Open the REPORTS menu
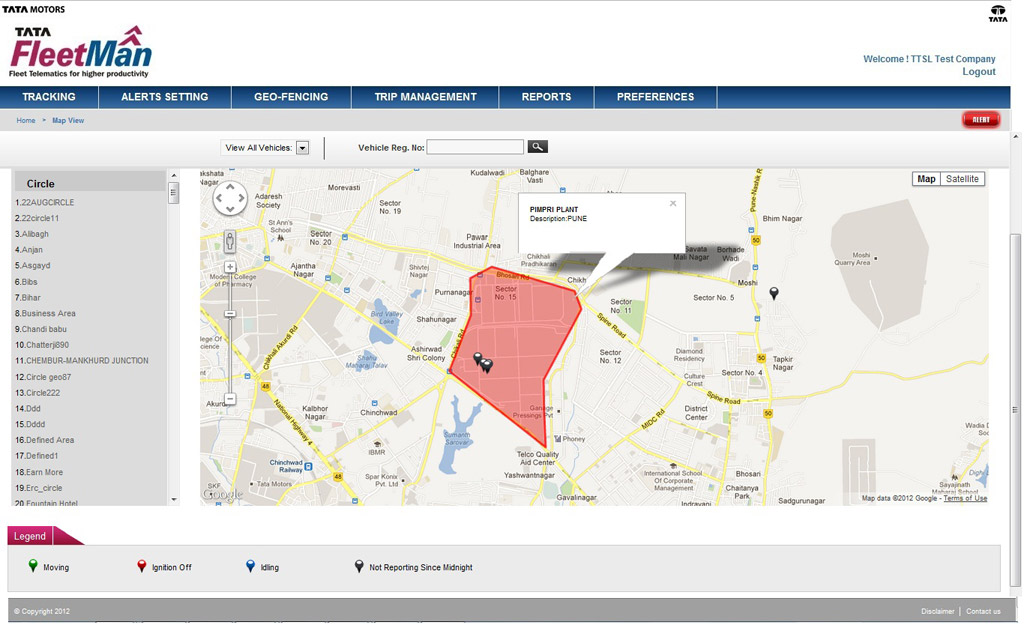 click(x=546, y=97)
